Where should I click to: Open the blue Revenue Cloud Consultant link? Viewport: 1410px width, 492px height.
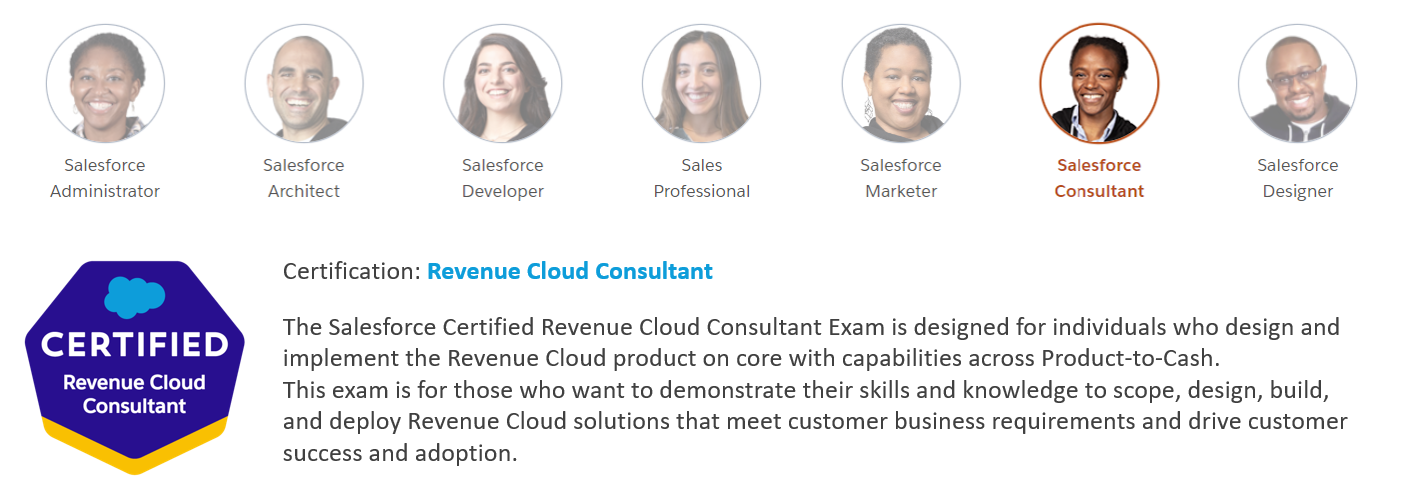569,271
